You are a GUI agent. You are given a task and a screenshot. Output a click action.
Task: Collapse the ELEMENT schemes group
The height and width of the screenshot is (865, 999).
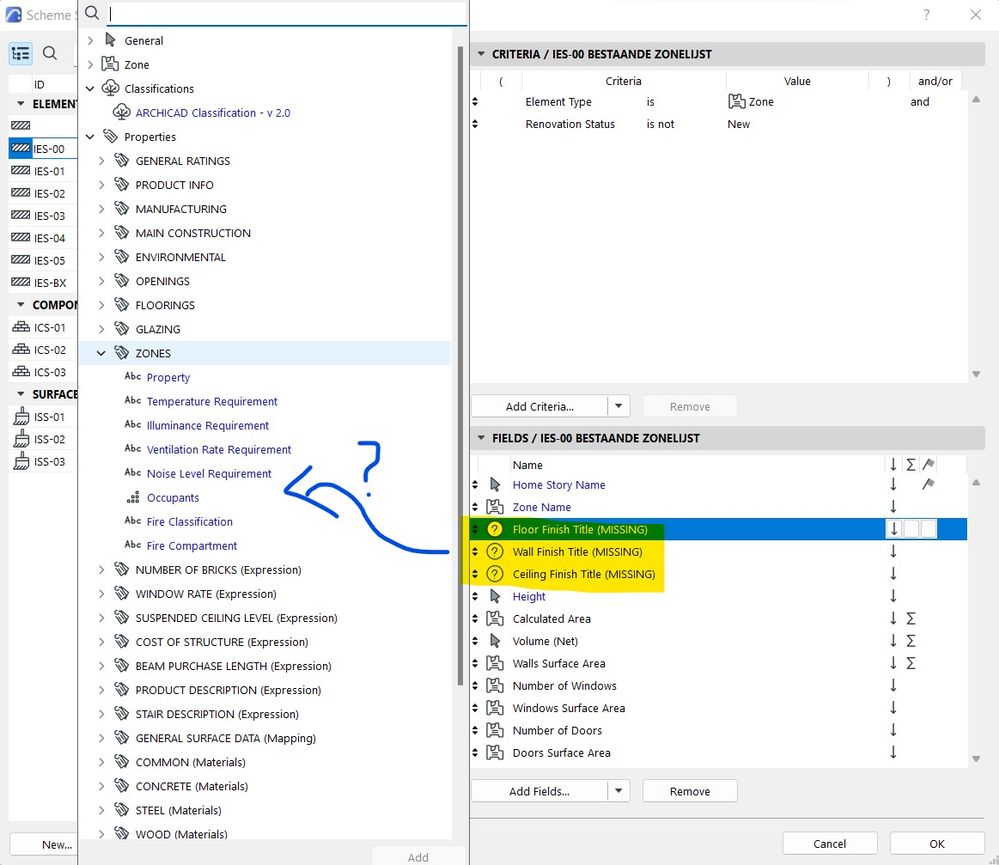pos(20,103)
